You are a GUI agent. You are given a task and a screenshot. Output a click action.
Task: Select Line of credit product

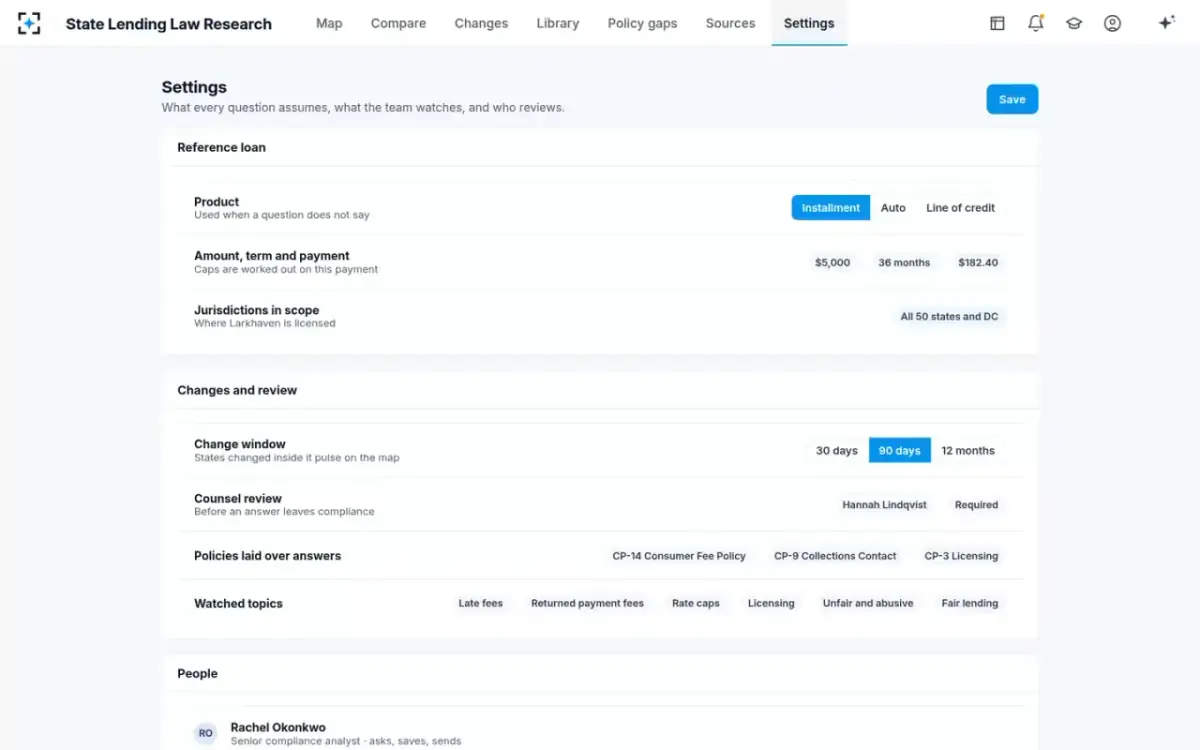[960, 208]
